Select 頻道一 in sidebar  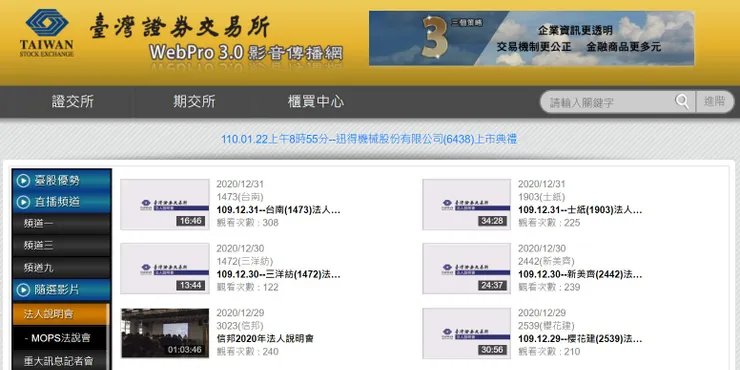point(62,224)
